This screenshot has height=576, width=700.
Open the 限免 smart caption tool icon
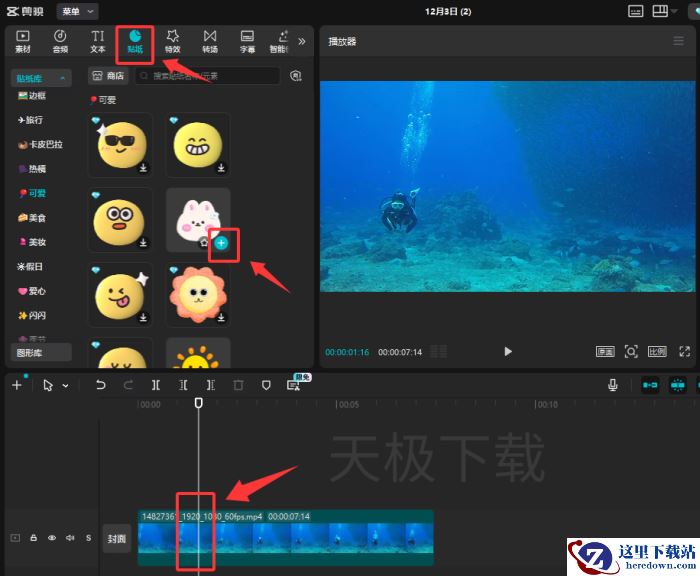point(294,385)
